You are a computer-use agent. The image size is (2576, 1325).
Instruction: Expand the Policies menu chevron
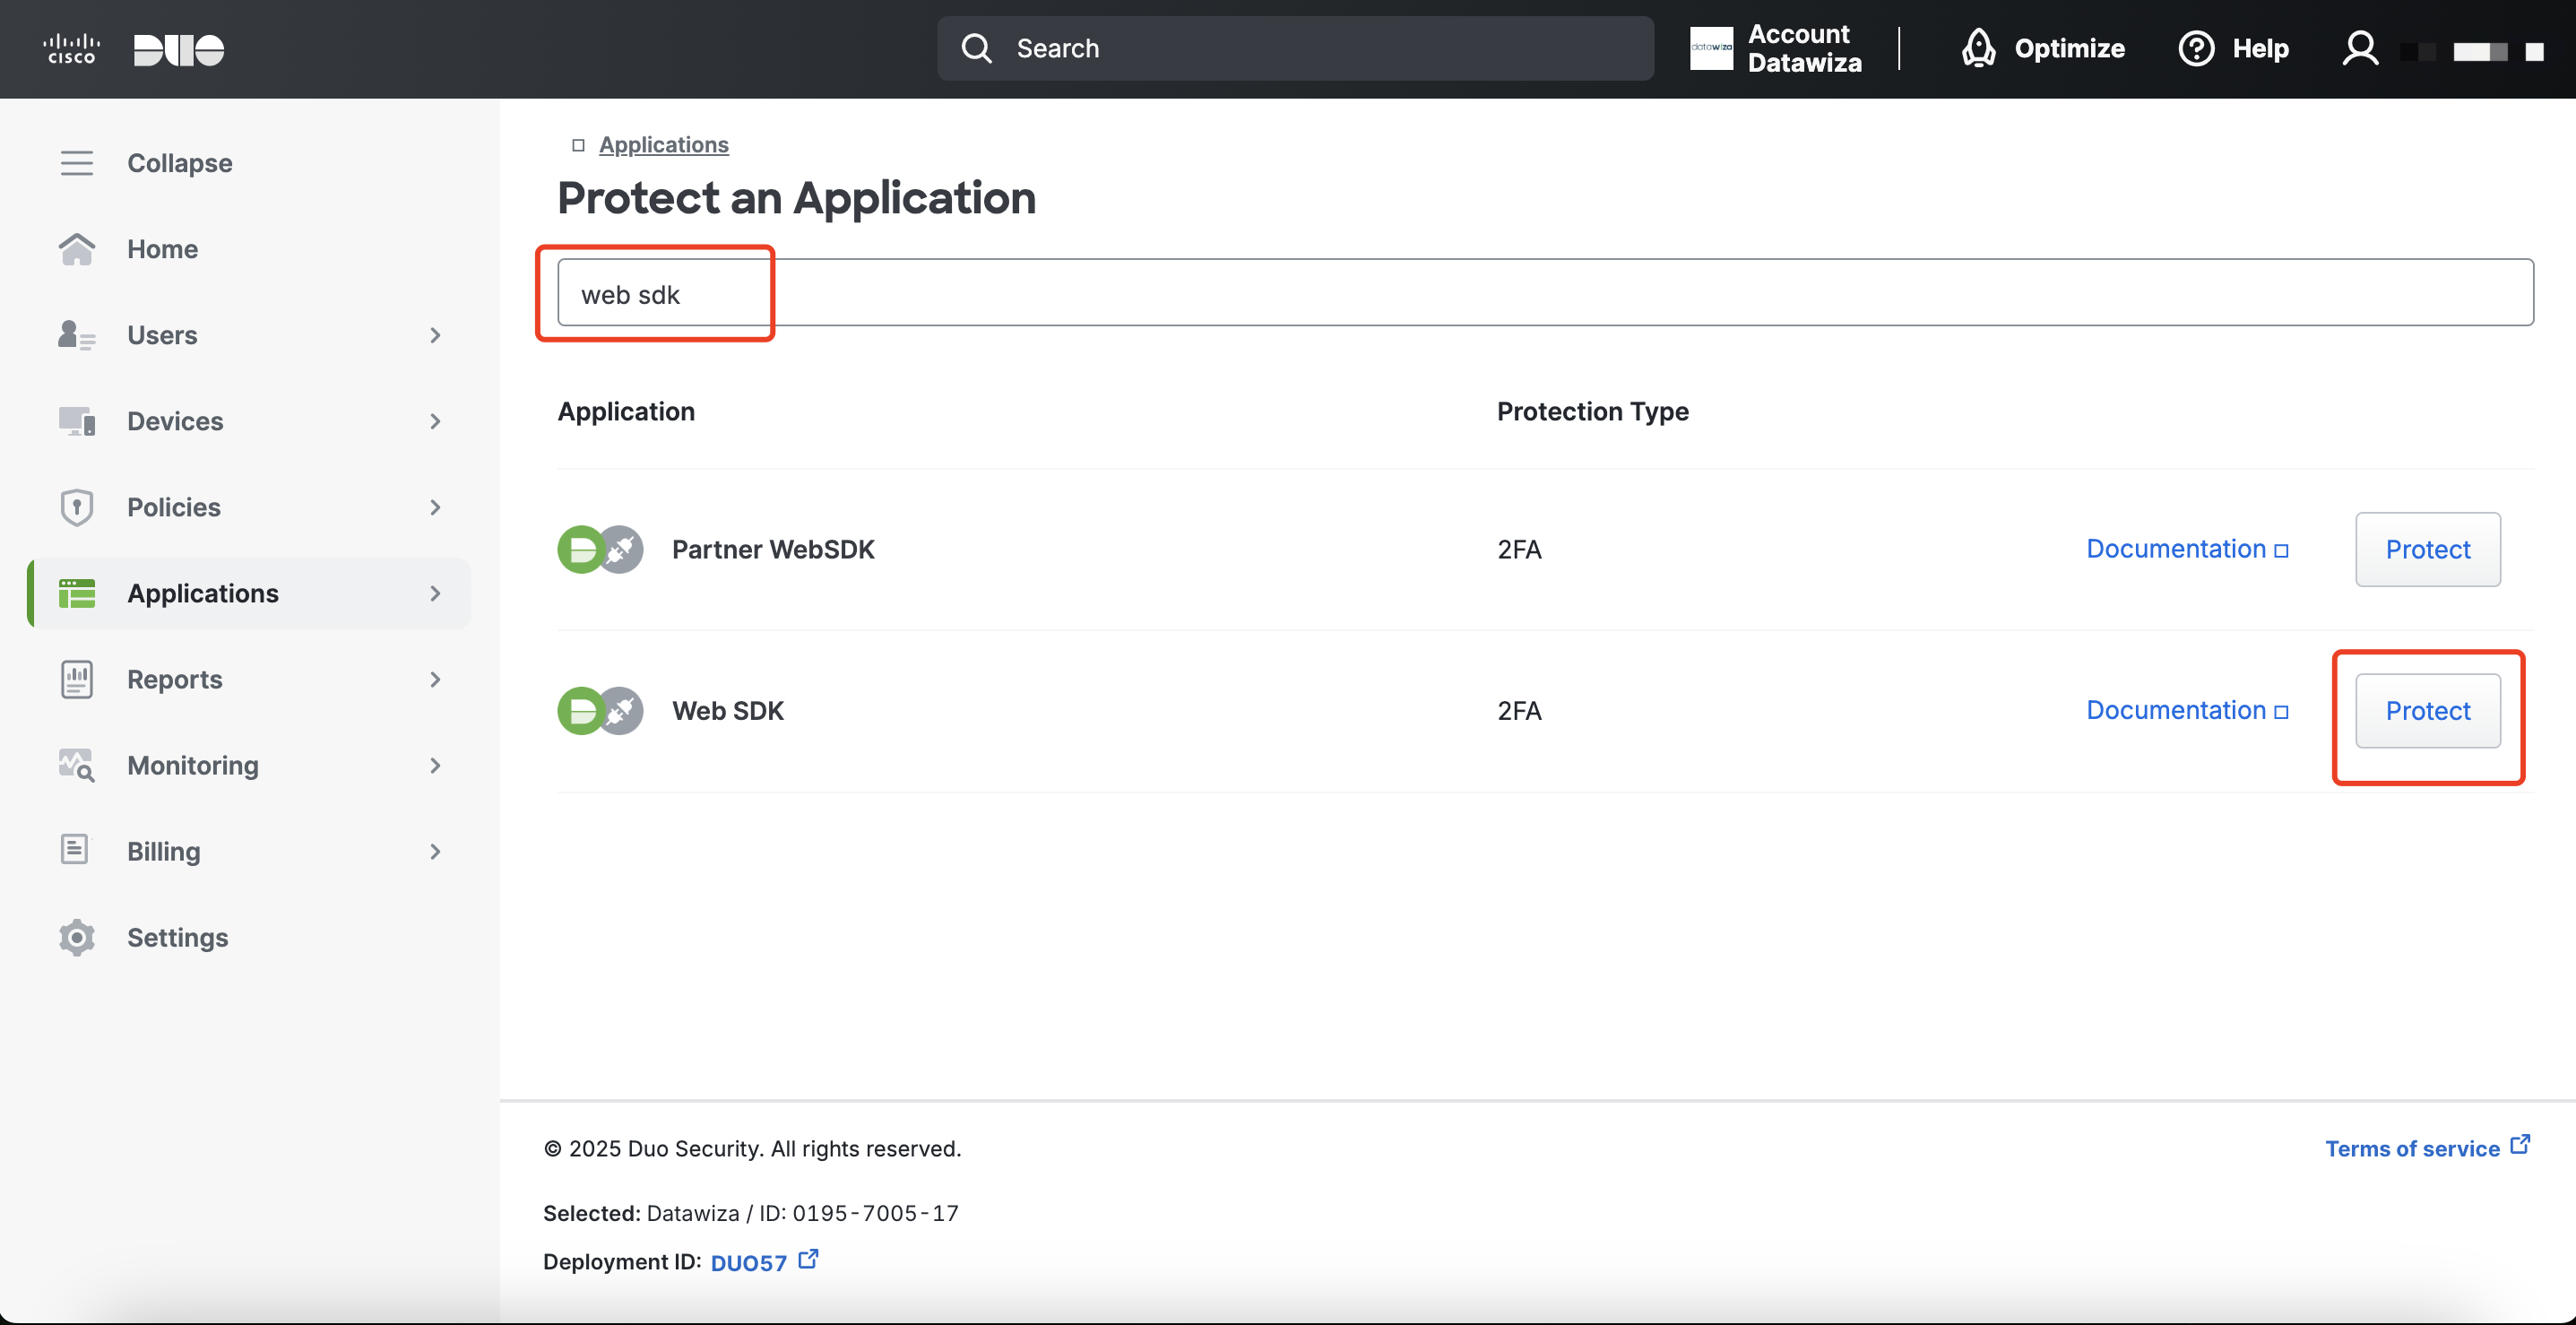pyautogui.click(x=435, y=507)
